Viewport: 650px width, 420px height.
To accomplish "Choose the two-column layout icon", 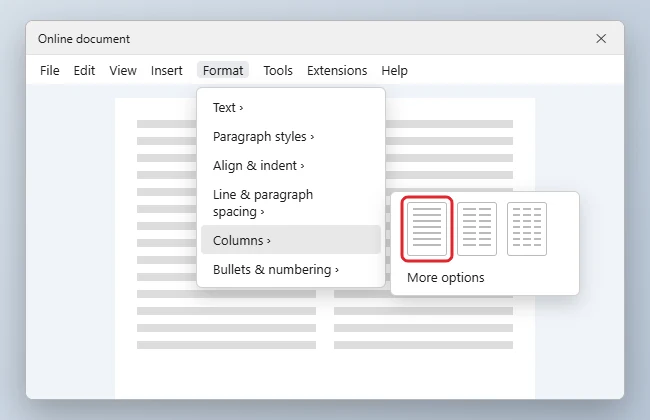I will [x=477, y=229].
